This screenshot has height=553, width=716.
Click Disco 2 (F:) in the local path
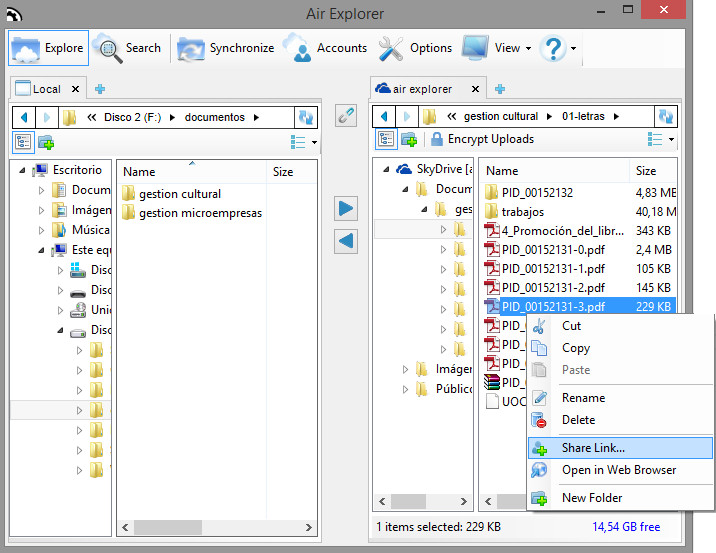pos(132,117)
